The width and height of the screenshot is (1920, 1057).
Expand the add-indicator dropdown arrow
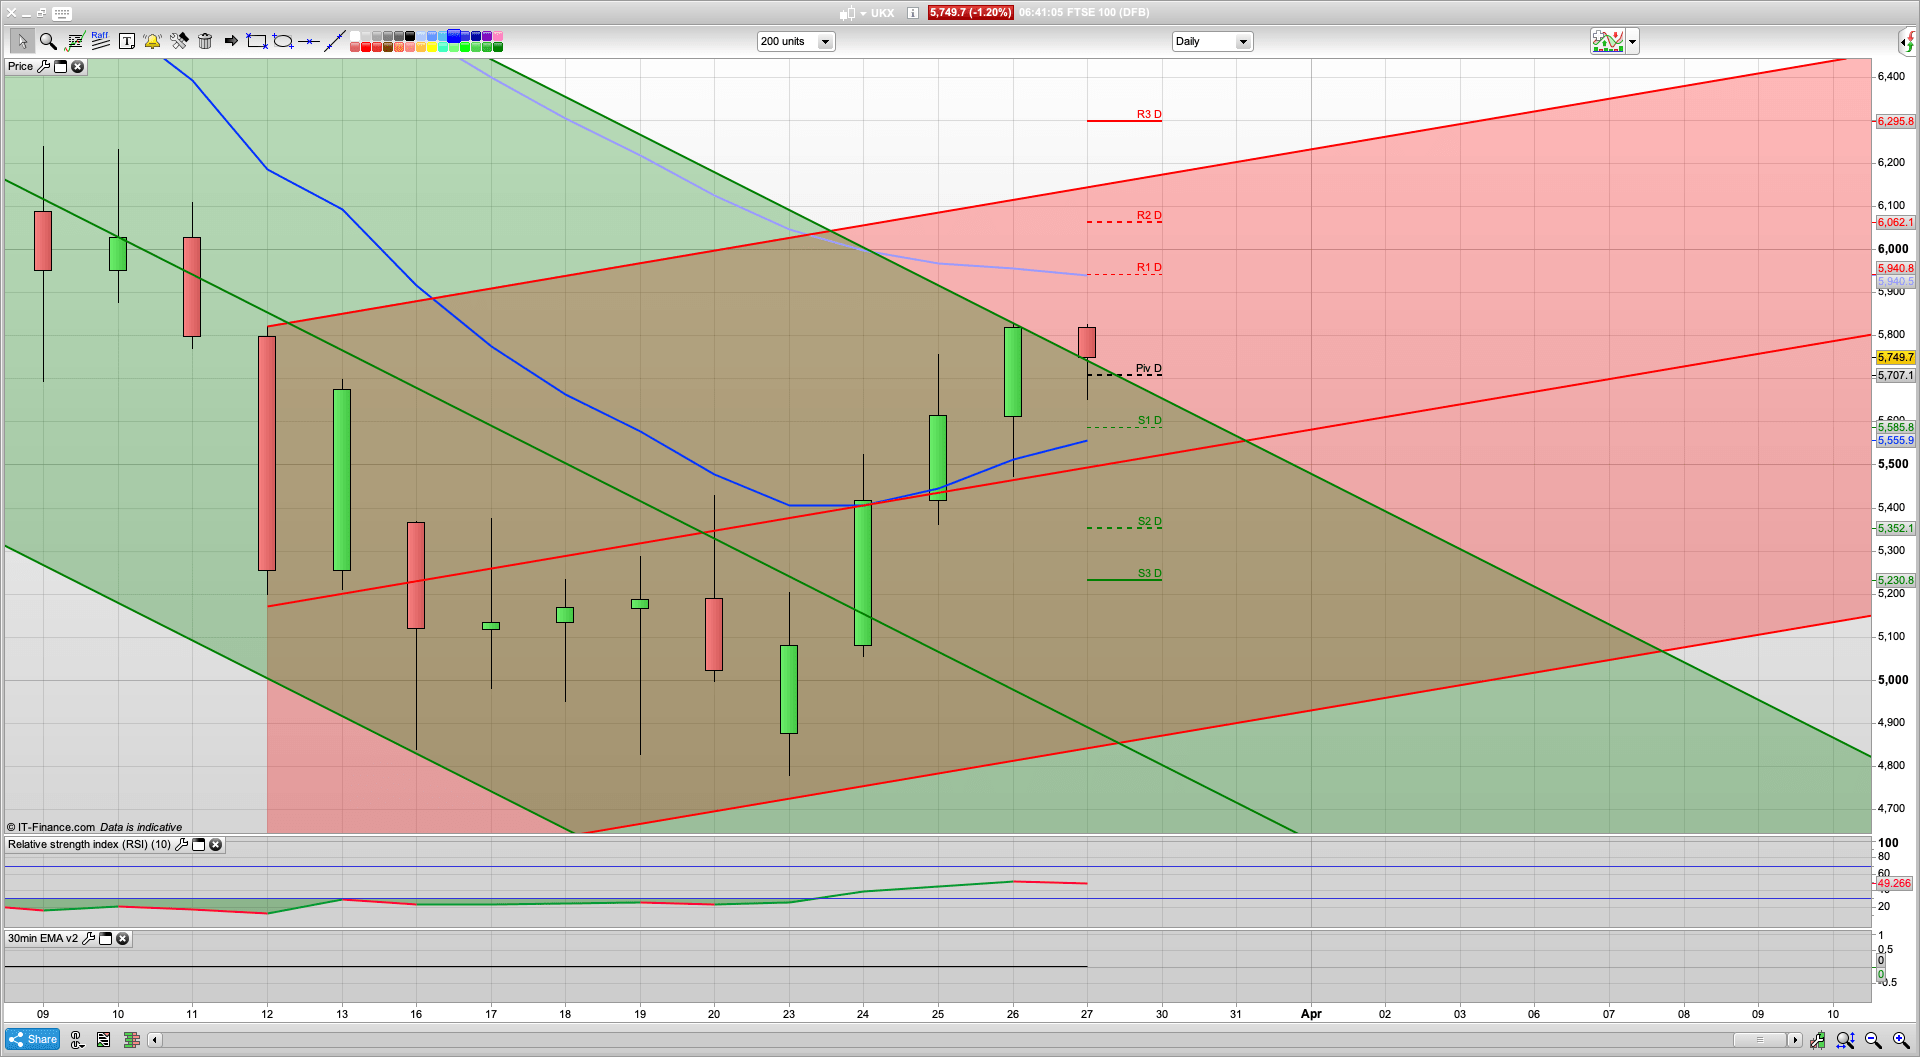coord(1632,42)
